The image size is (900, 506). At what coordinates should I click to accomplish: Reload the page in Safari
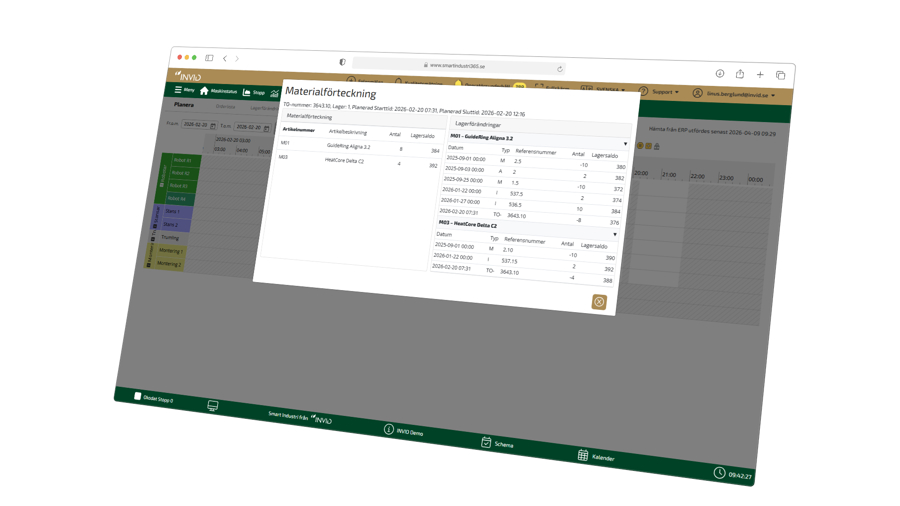[x=560, y=69]
